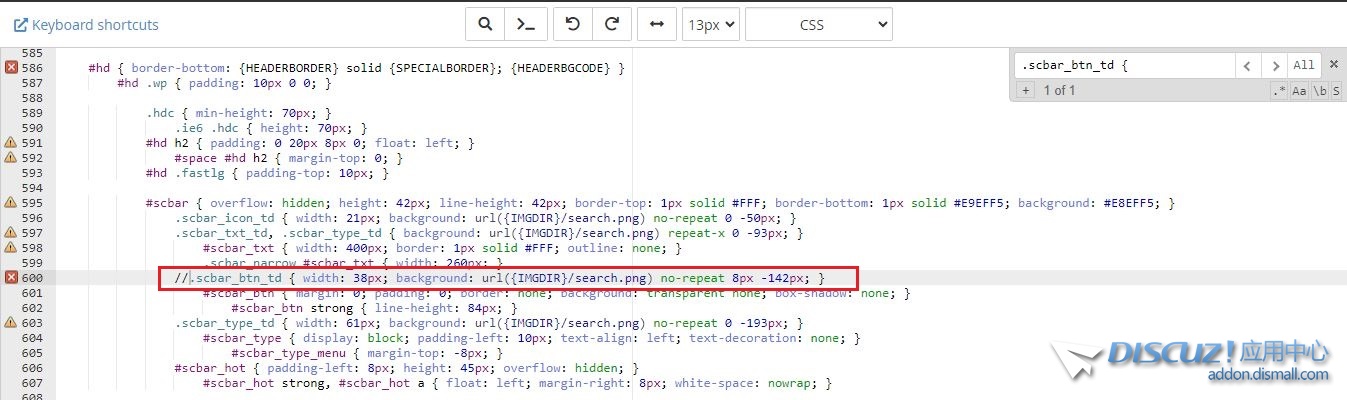The image size is (1347, 400).
Task: Toggle line wrap with the double-arrow icon
Action: click(656, 24)
